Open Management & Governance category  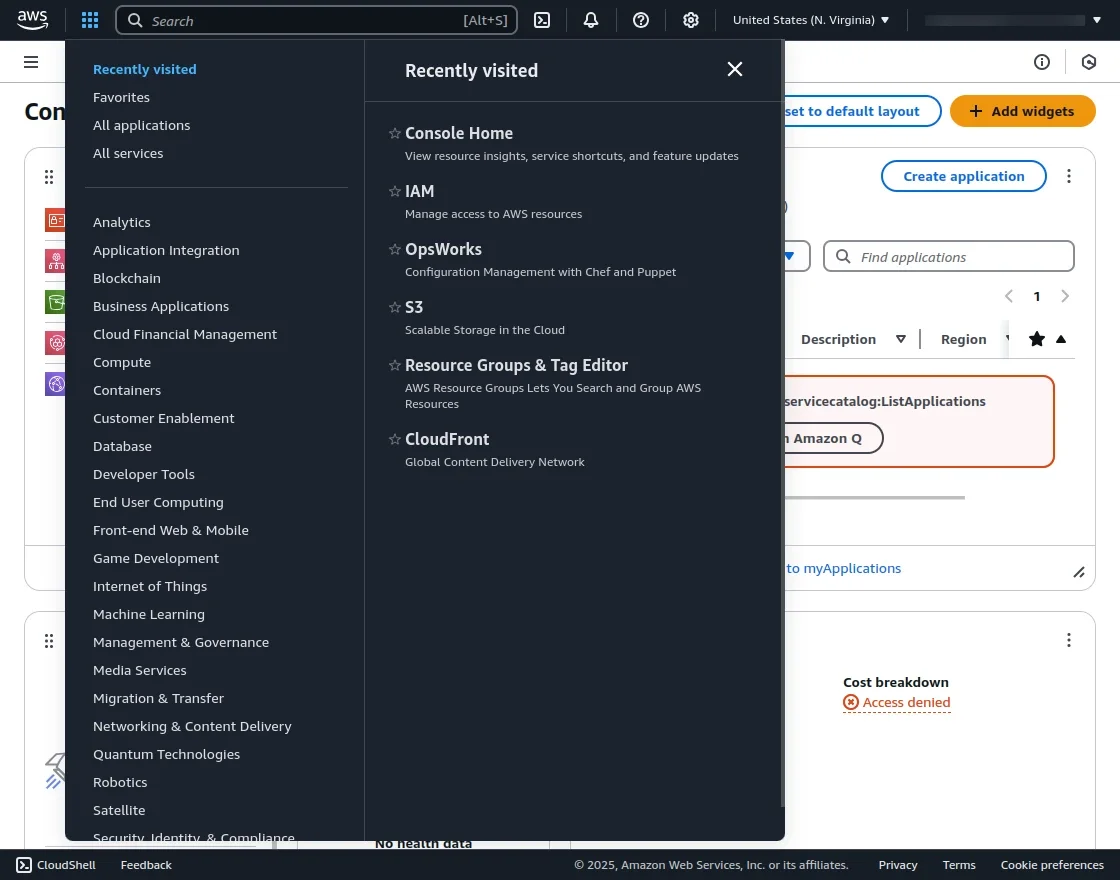click(181, 642)
